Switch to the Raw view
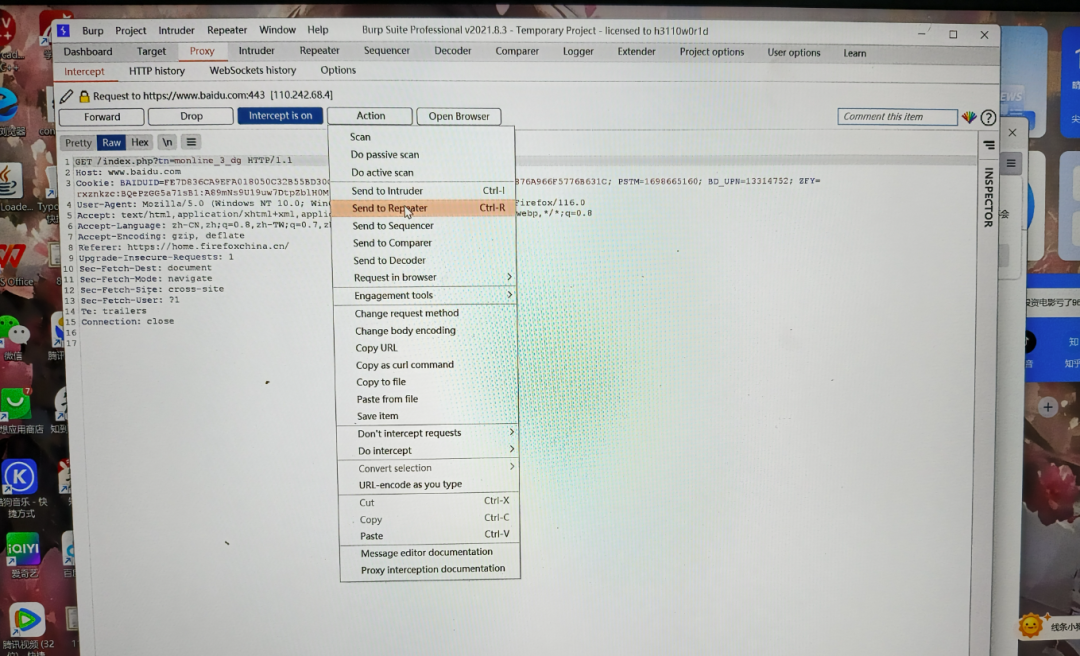The image size is (1080, 656). point(112,143)
